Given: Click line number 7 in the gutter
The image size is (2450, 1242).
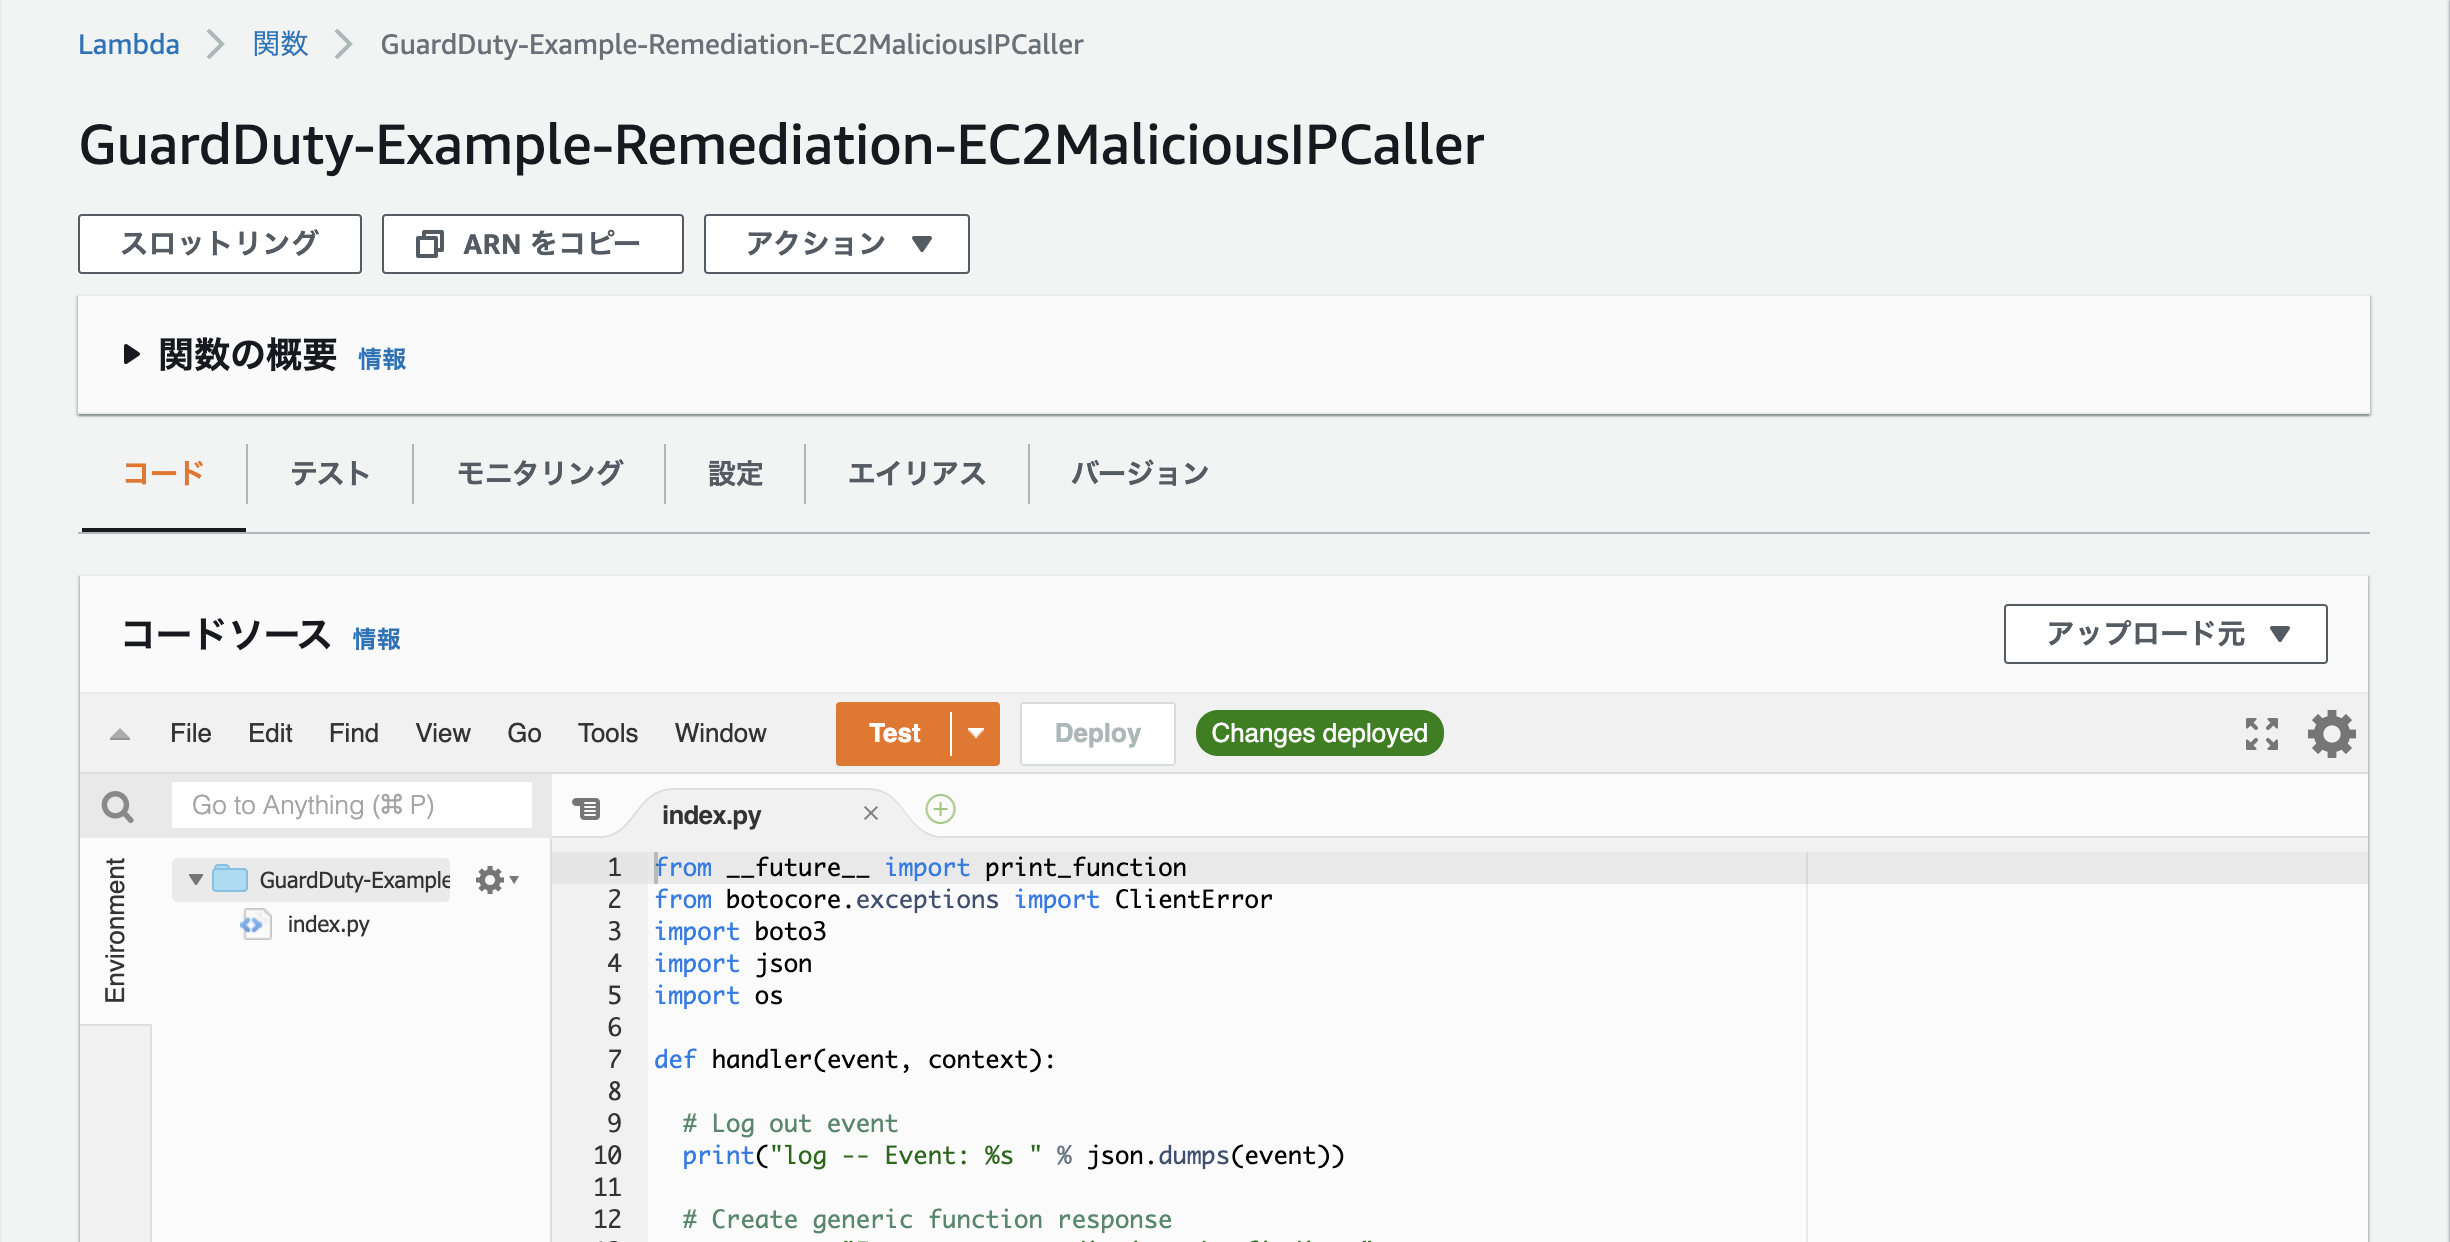Looking at the screenshot, I should pyautogui.click(x=614, y=1059).
